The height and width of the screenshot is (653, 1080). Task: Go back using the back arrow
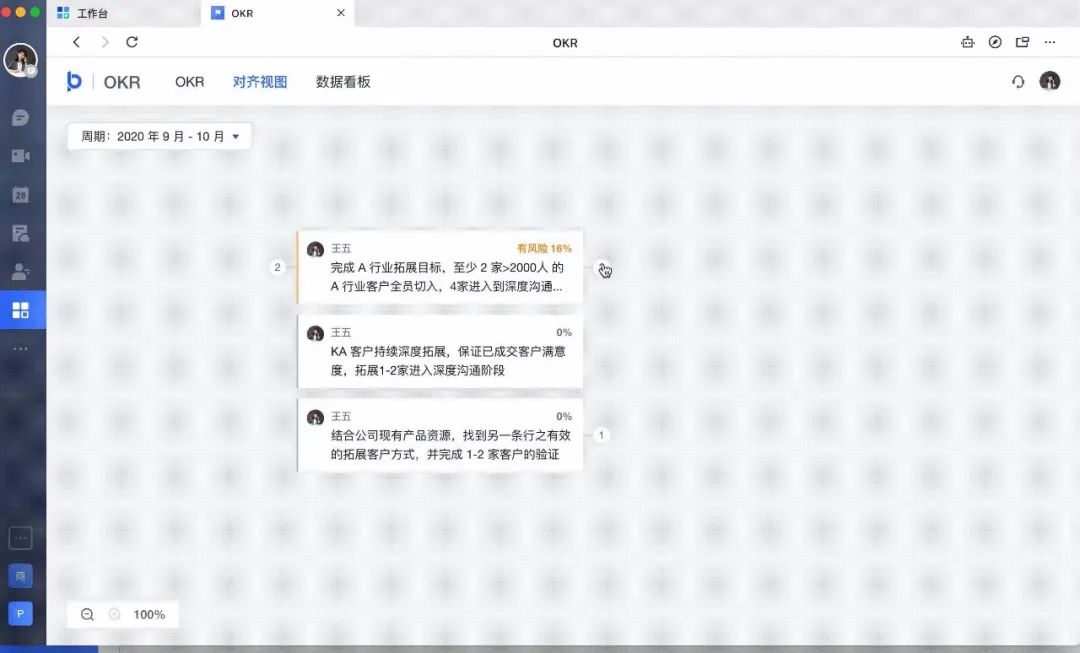coord(76,42)
